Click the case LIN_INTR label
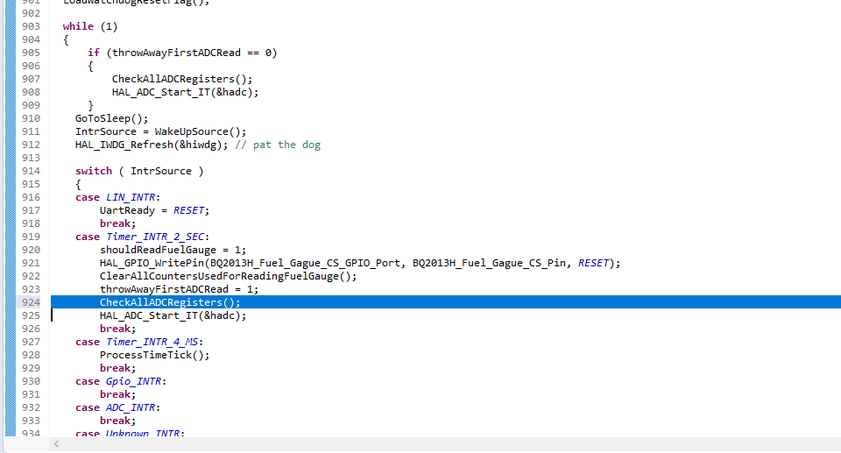Screen dimensions: 841x453 point(118,197)
